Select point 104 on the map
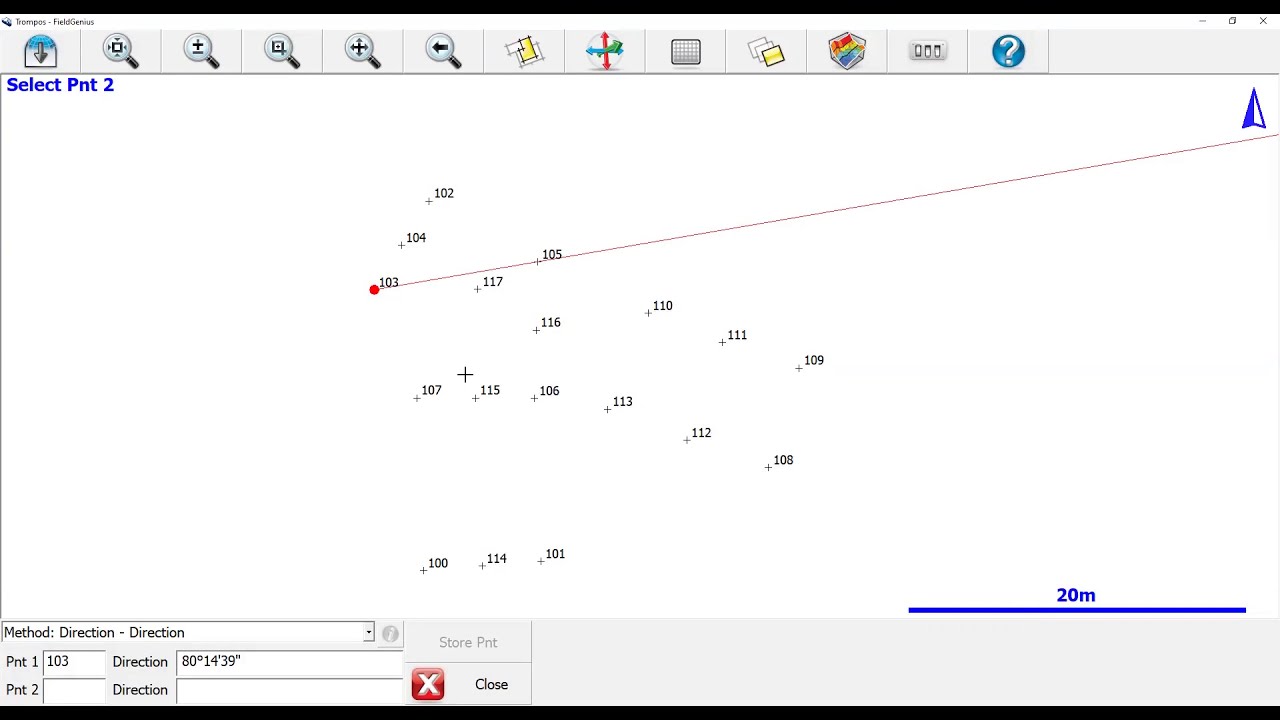 [x=401, y=245]
